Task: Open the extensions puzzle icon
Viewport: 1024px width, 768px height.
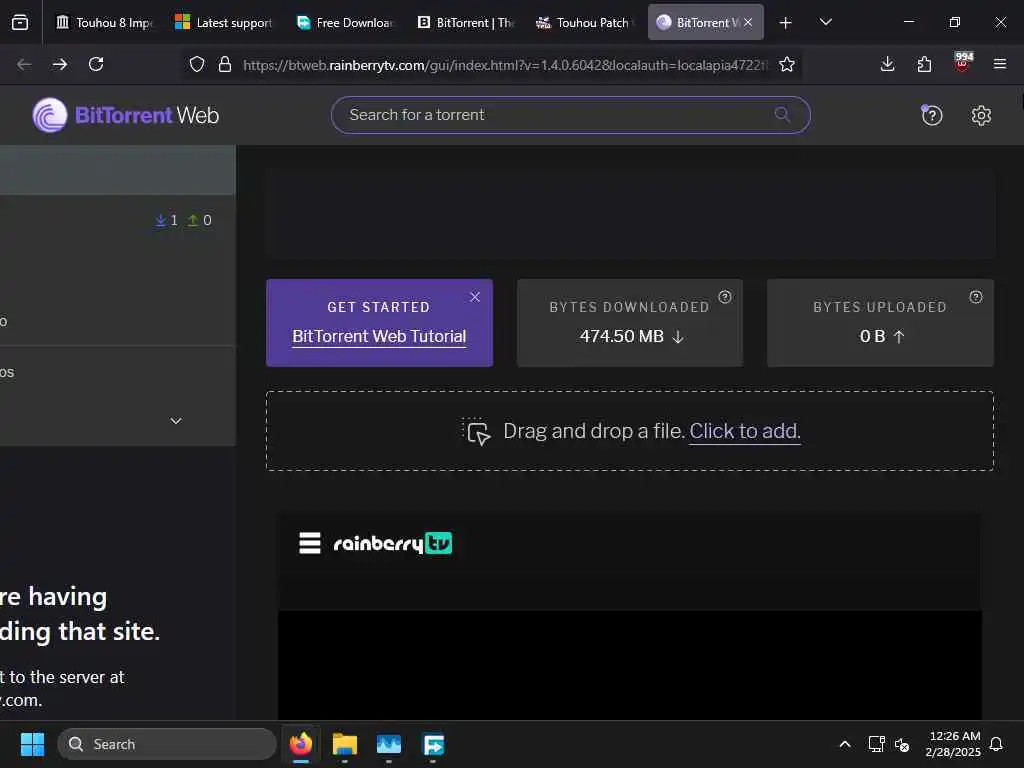Action: (x=924, y=64)
